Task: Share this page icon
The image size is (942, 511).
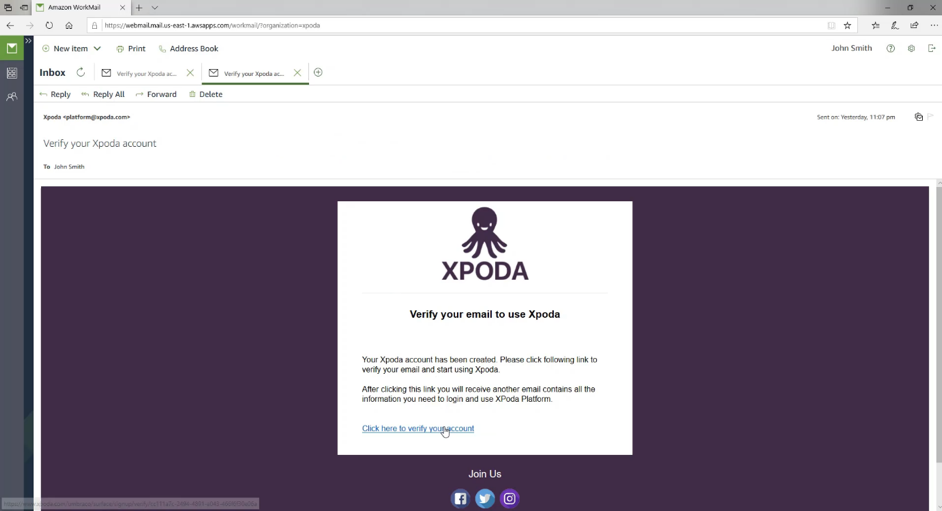Action: 914,25
